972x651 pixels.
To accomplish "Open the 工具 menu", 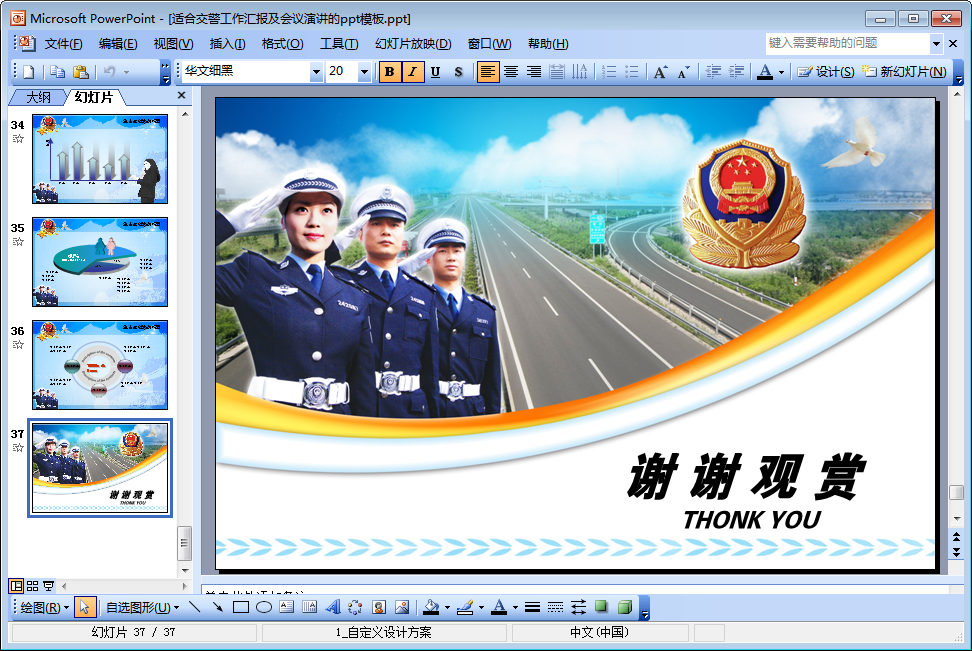I will (338, 44).
